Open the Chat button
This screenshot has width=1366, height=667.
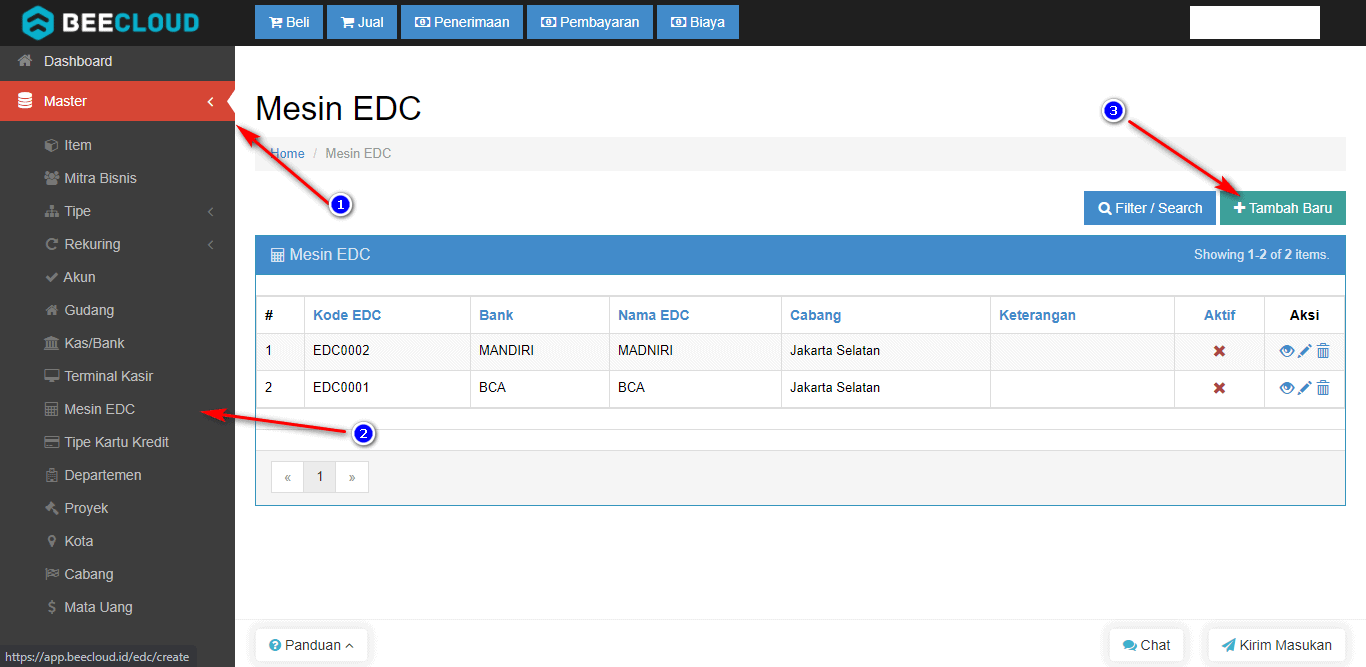pos(1146,645)
